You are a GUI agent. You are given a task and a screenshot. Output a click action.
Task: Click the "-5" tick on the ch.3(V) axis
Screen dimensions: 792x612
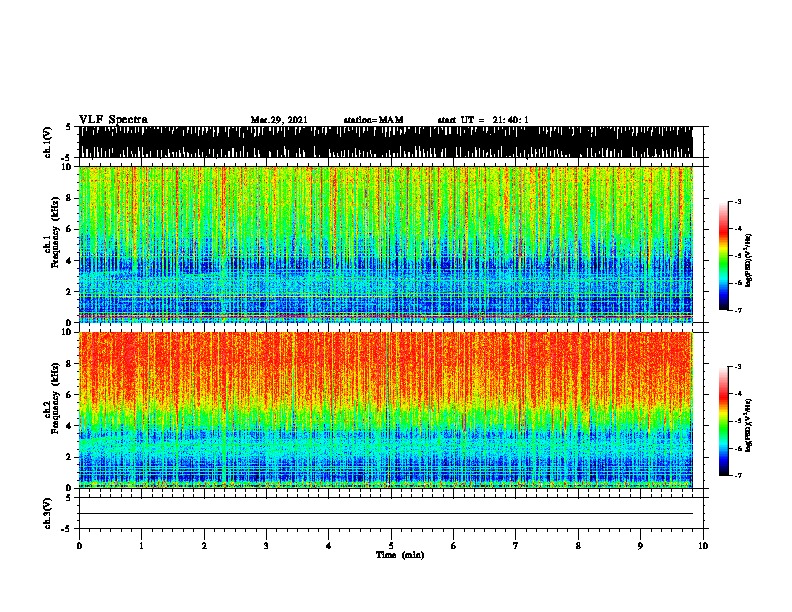point(66,529)
